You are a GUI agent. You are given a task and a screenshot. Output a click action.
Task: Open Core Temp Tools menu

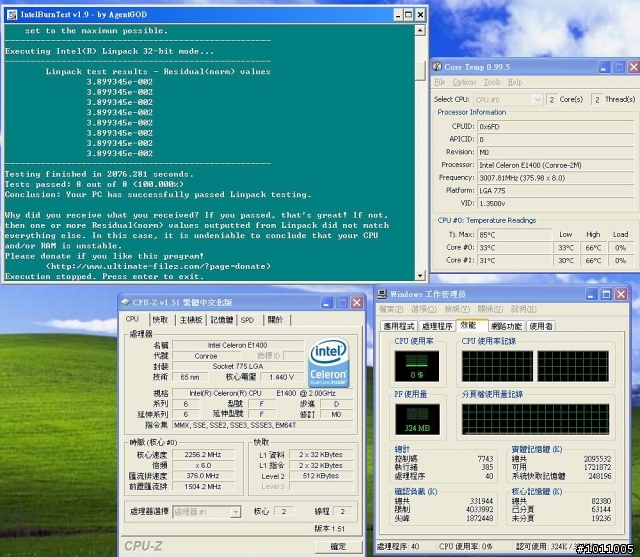tap(492, 82)
